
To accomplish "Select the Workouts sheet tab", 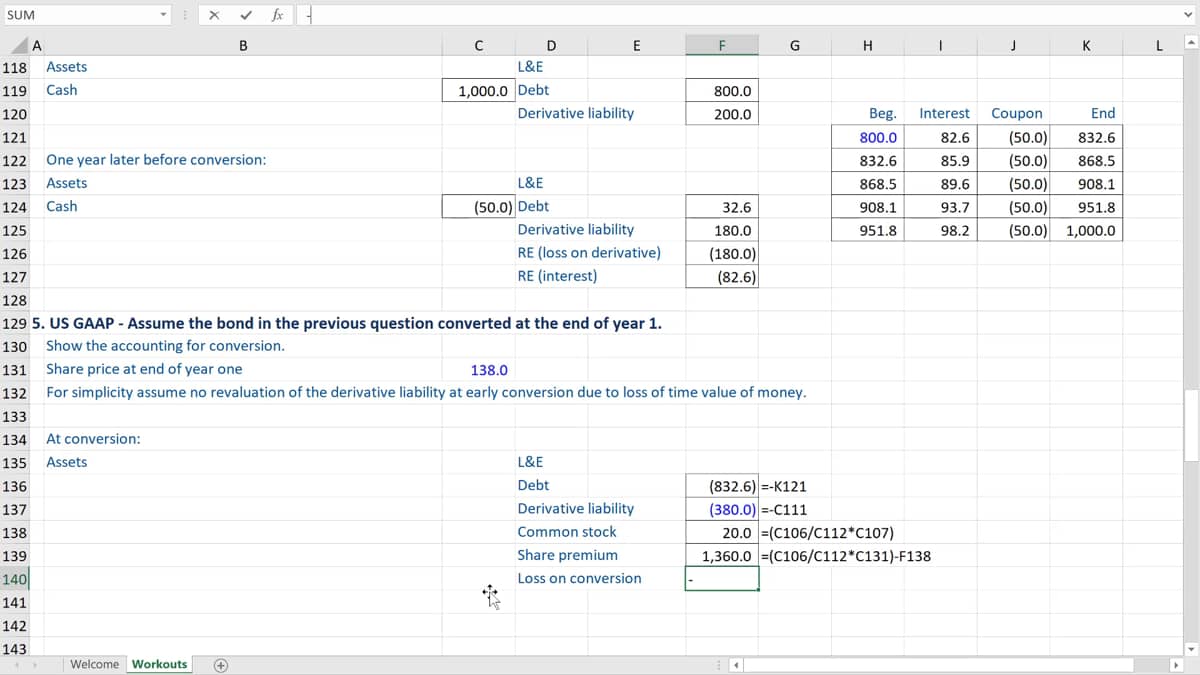I will point(159,664).
